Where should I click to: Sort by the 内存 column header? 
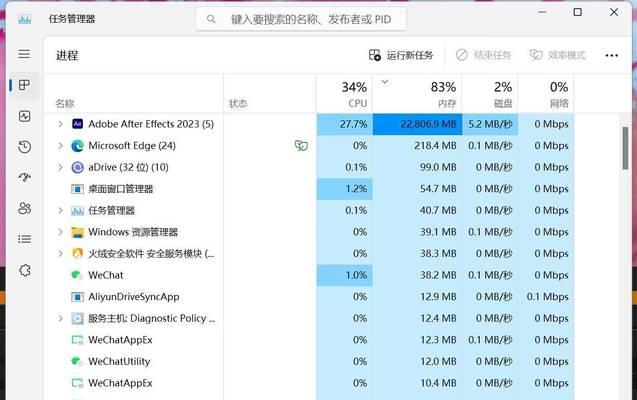(417, 94)
